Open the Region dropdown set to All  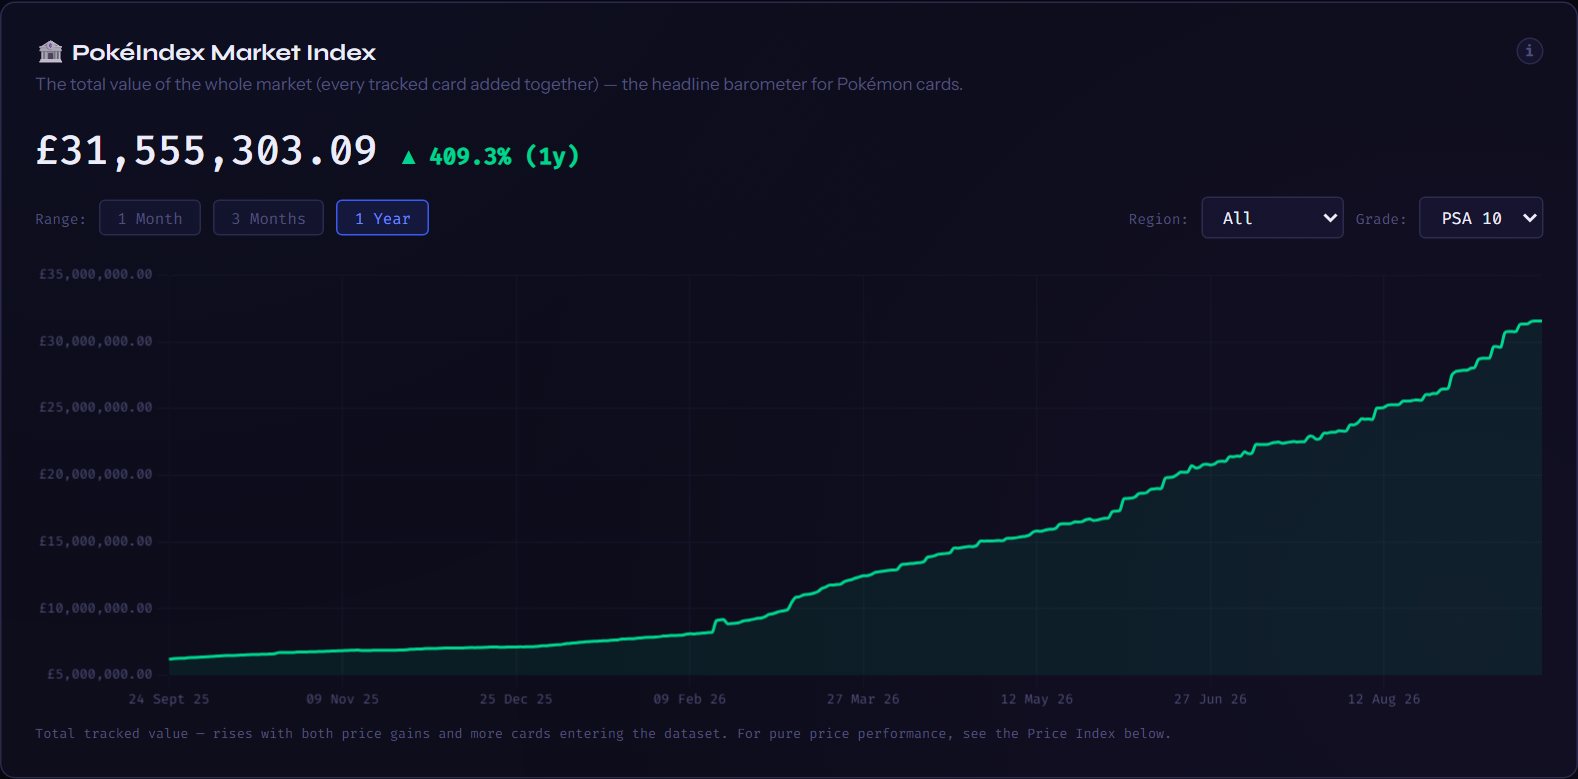click(1272, 218)
